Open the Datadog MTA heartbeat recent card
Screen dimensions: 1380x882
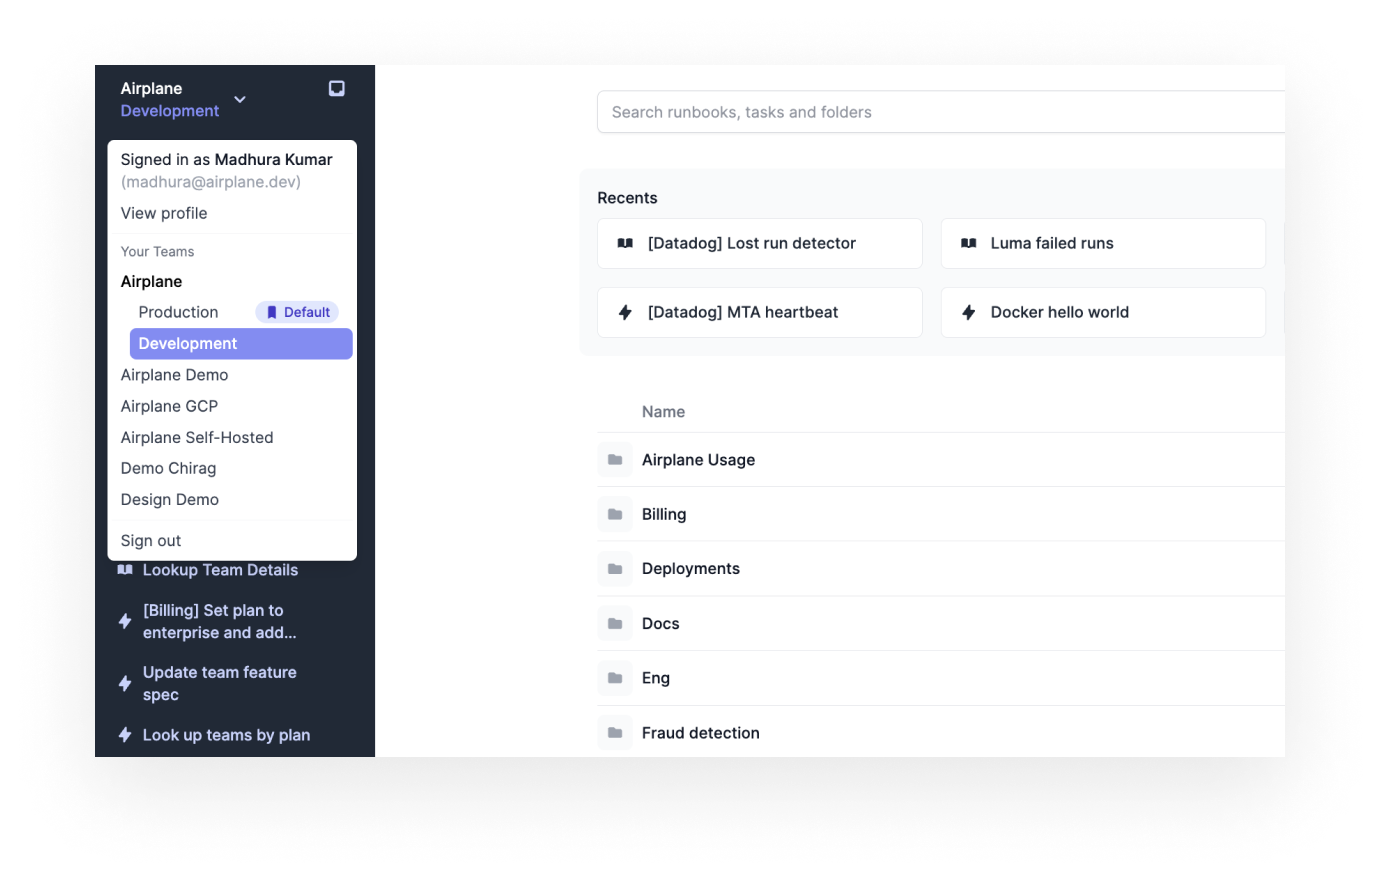click(760, 312)
